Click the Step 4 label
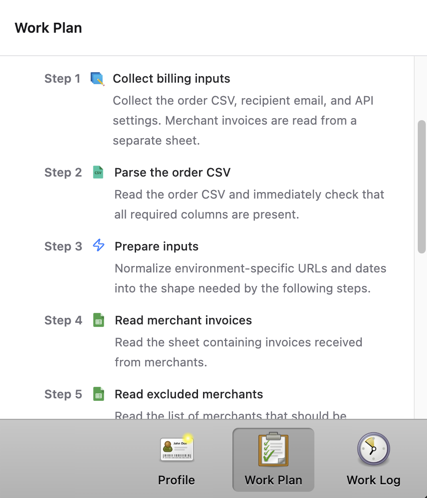427x498 pixels. [63, 320]
